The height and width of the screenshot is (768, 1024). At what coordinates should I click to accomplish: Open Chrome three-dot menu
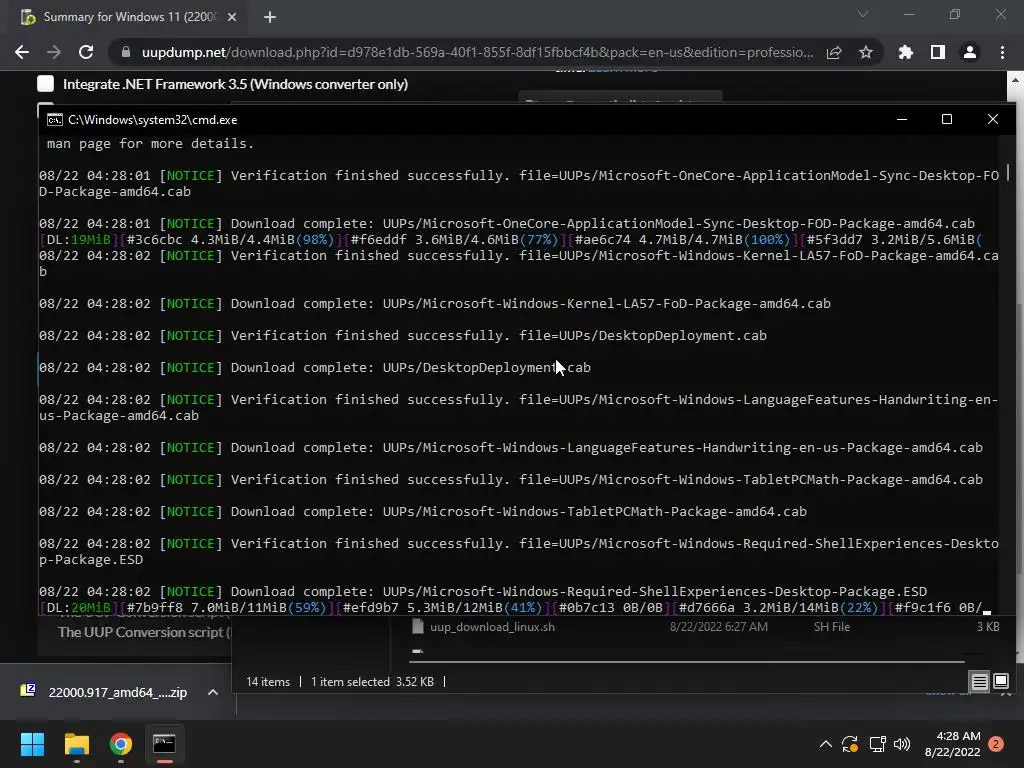point(1002,52)
